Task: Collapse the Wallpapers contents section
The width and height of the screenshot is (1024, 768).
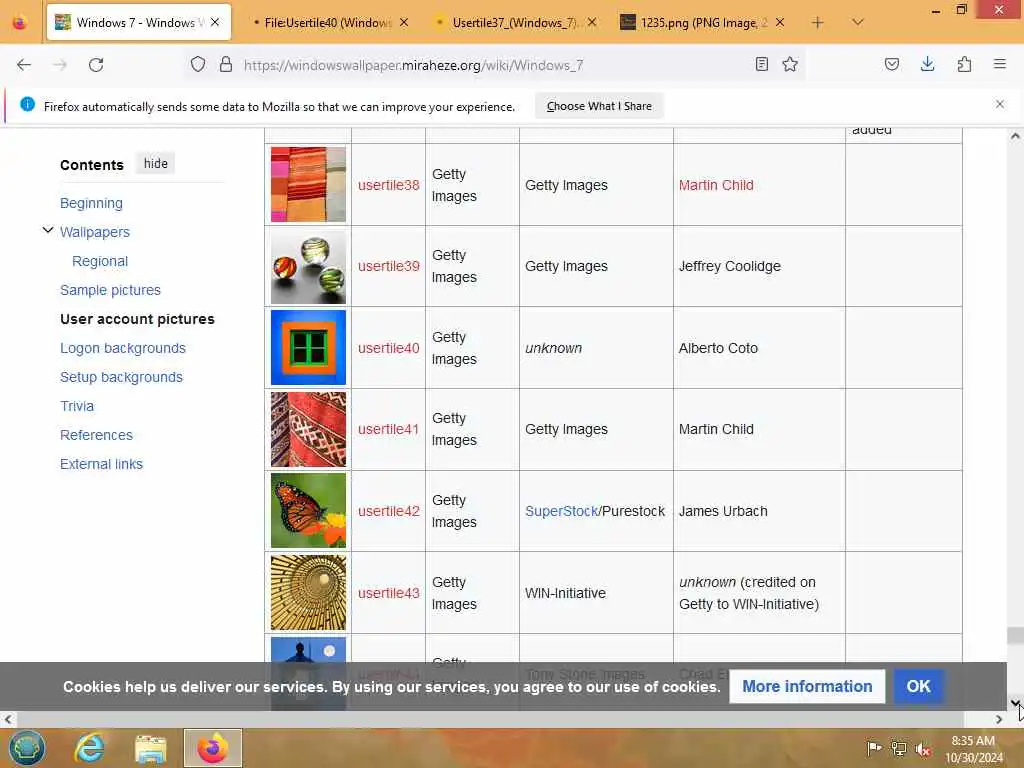Action: tap(48, 230)
